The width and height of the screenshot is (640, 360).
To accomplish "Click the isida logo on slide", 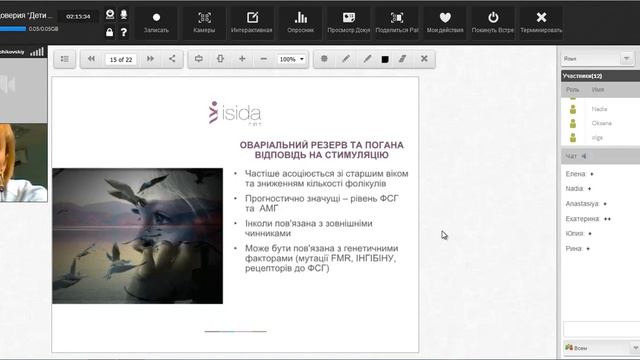I will click(235, 113).
